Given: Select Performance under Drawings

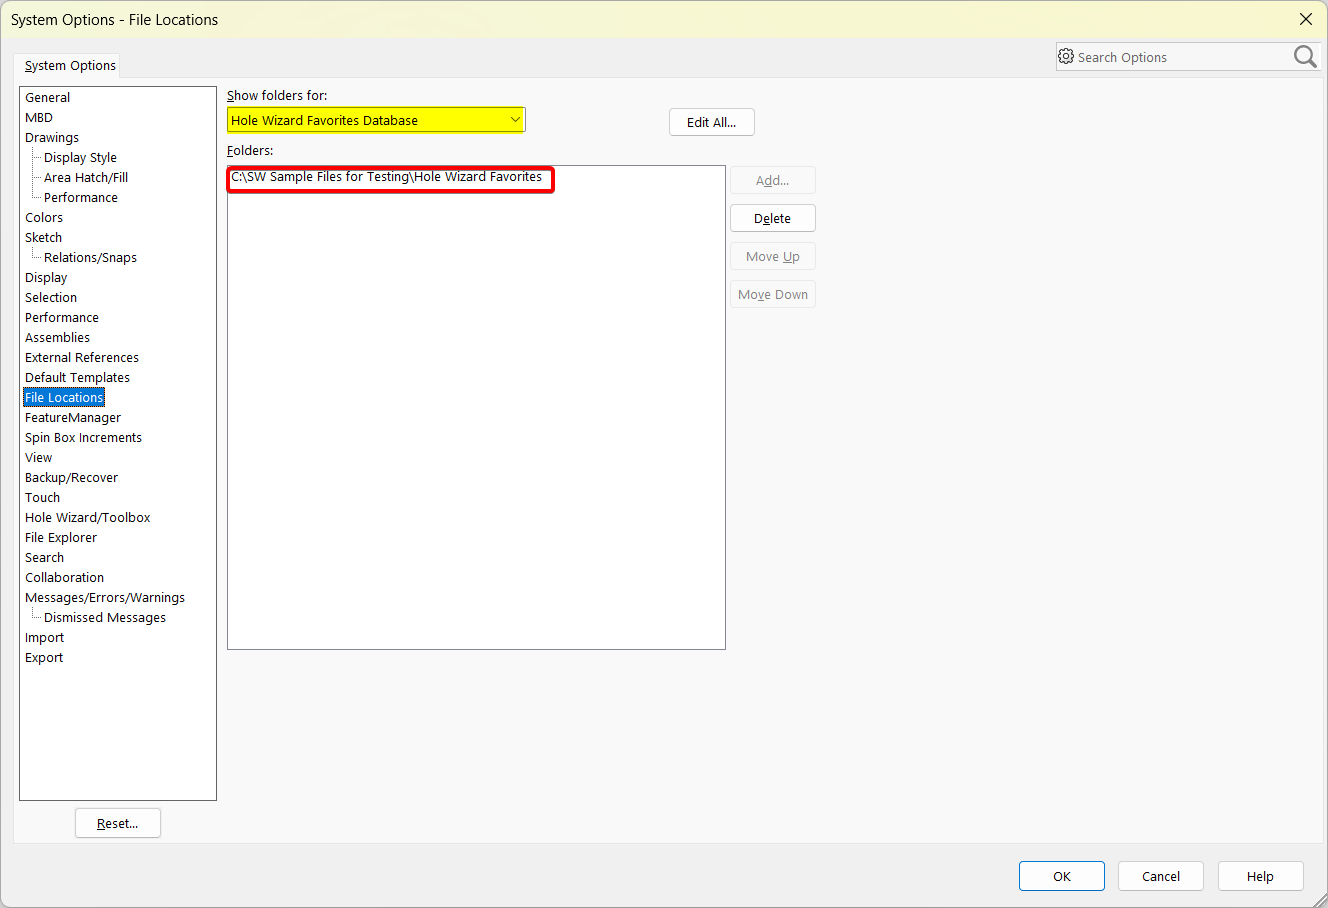Looking at the screenshot, I should pos(81,198).
